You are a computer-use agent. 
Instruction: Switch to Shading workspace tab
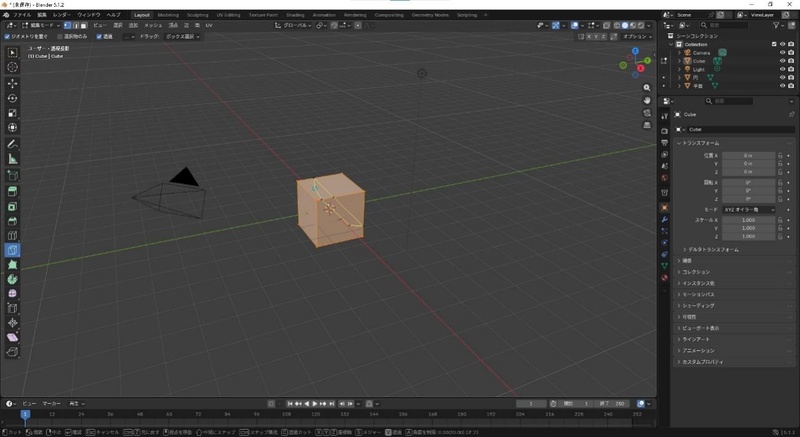[295, 15]
